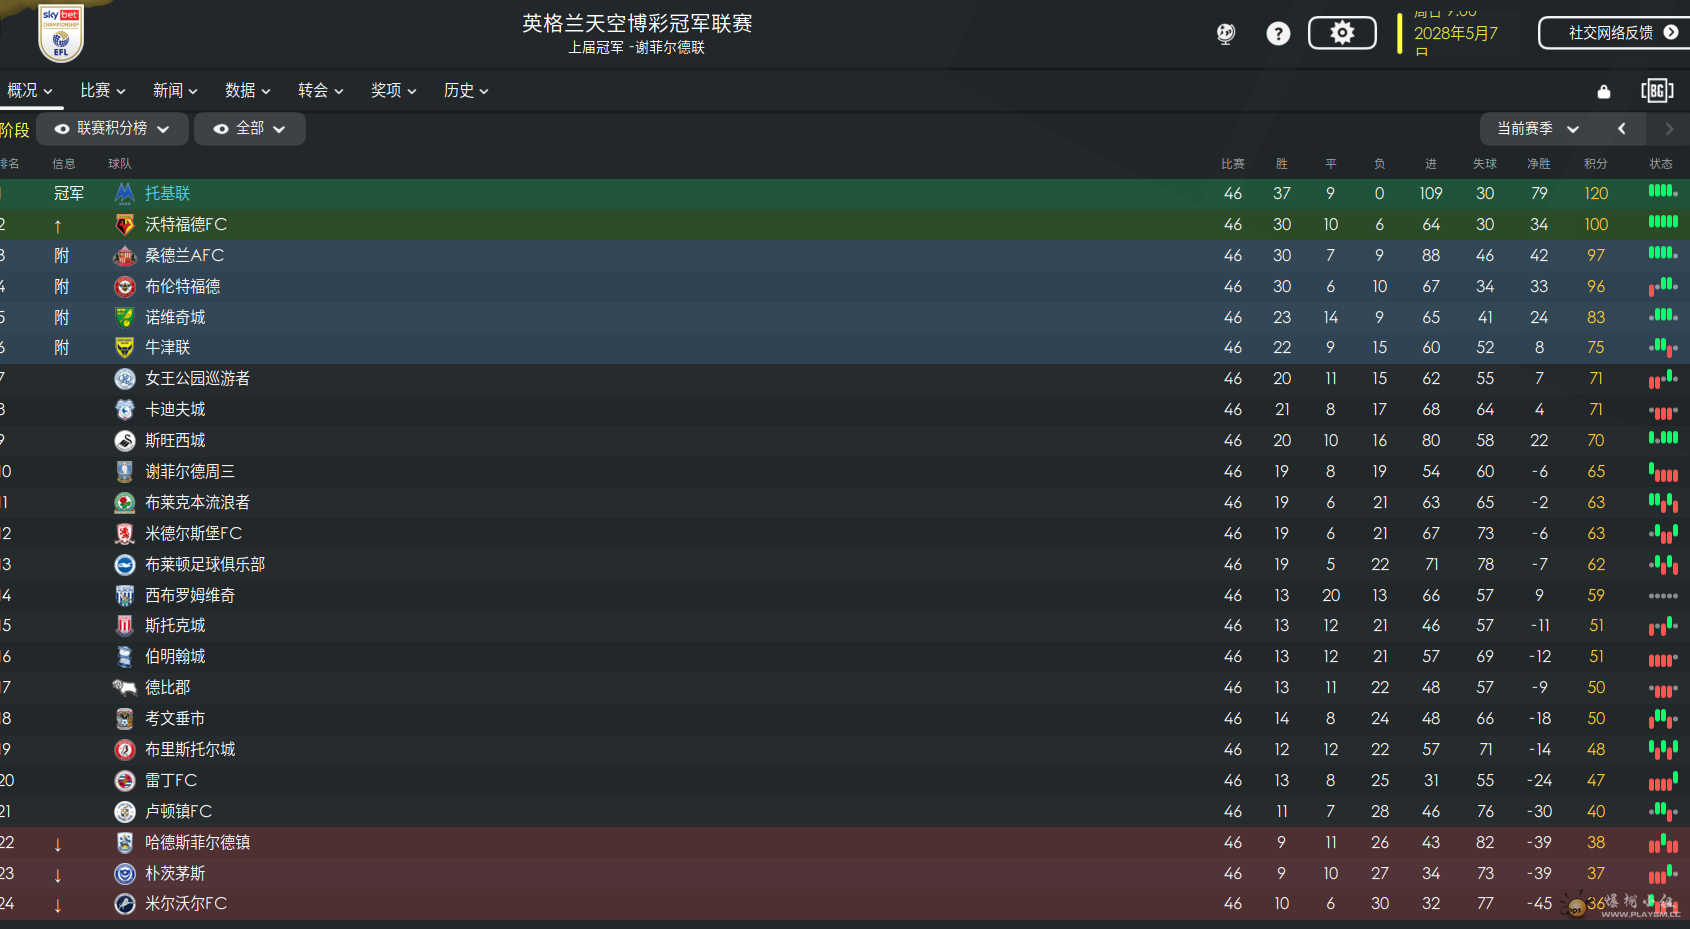Open the 数据 menu
1690x929 pixels.
tap(248, 91)
